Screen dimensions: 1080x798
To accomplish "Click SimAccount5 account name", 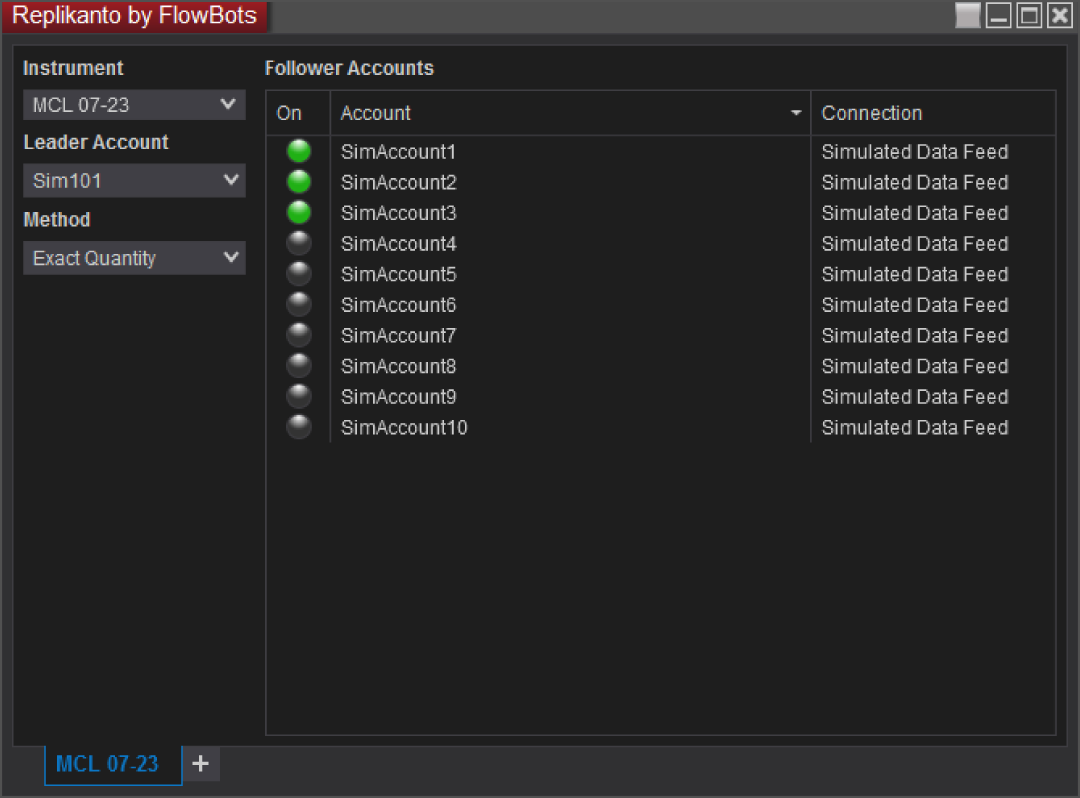I will [399, 274].
